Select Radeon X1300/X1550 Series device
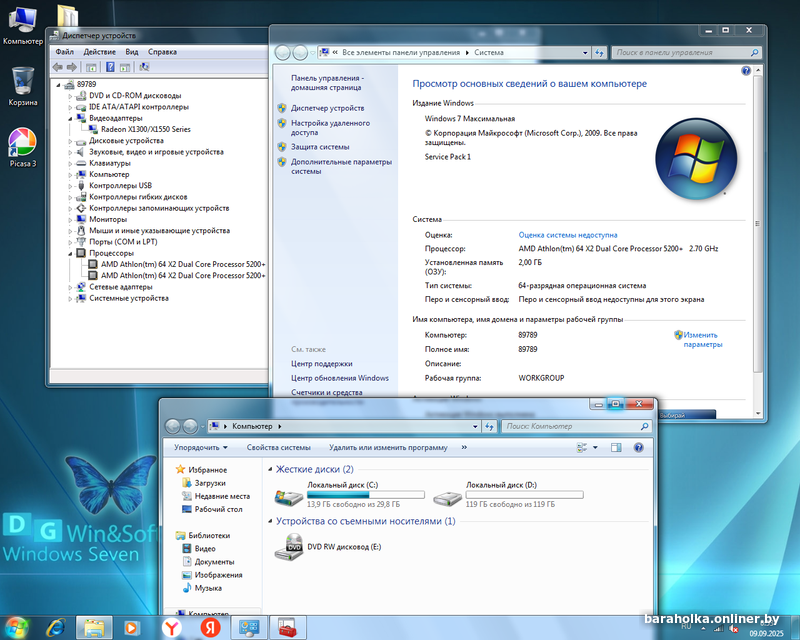This screenshot has width=800, height=640. [145, 129]
